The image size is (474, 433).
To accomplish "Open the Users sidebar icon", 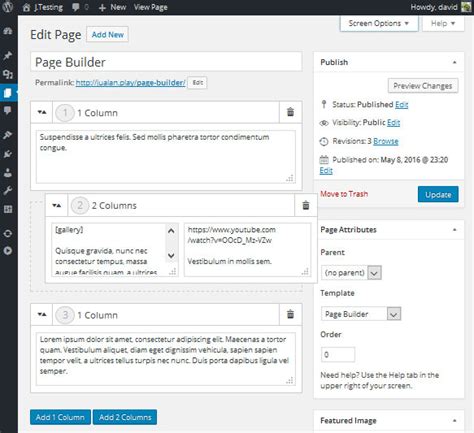I will click(x=8, y=172).
